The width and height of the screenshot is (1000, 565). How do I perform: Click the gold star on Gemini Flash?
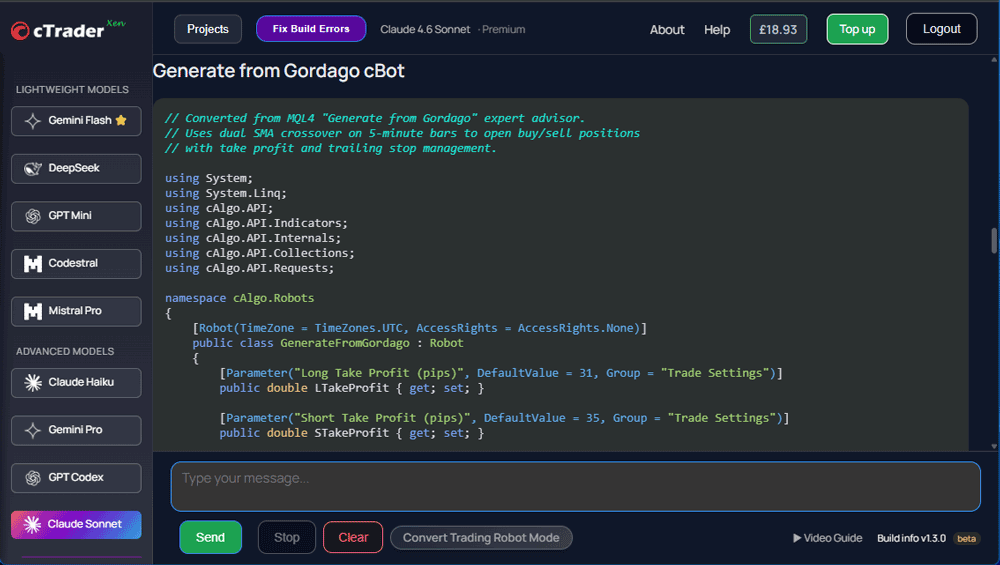[x=121, y=120]
